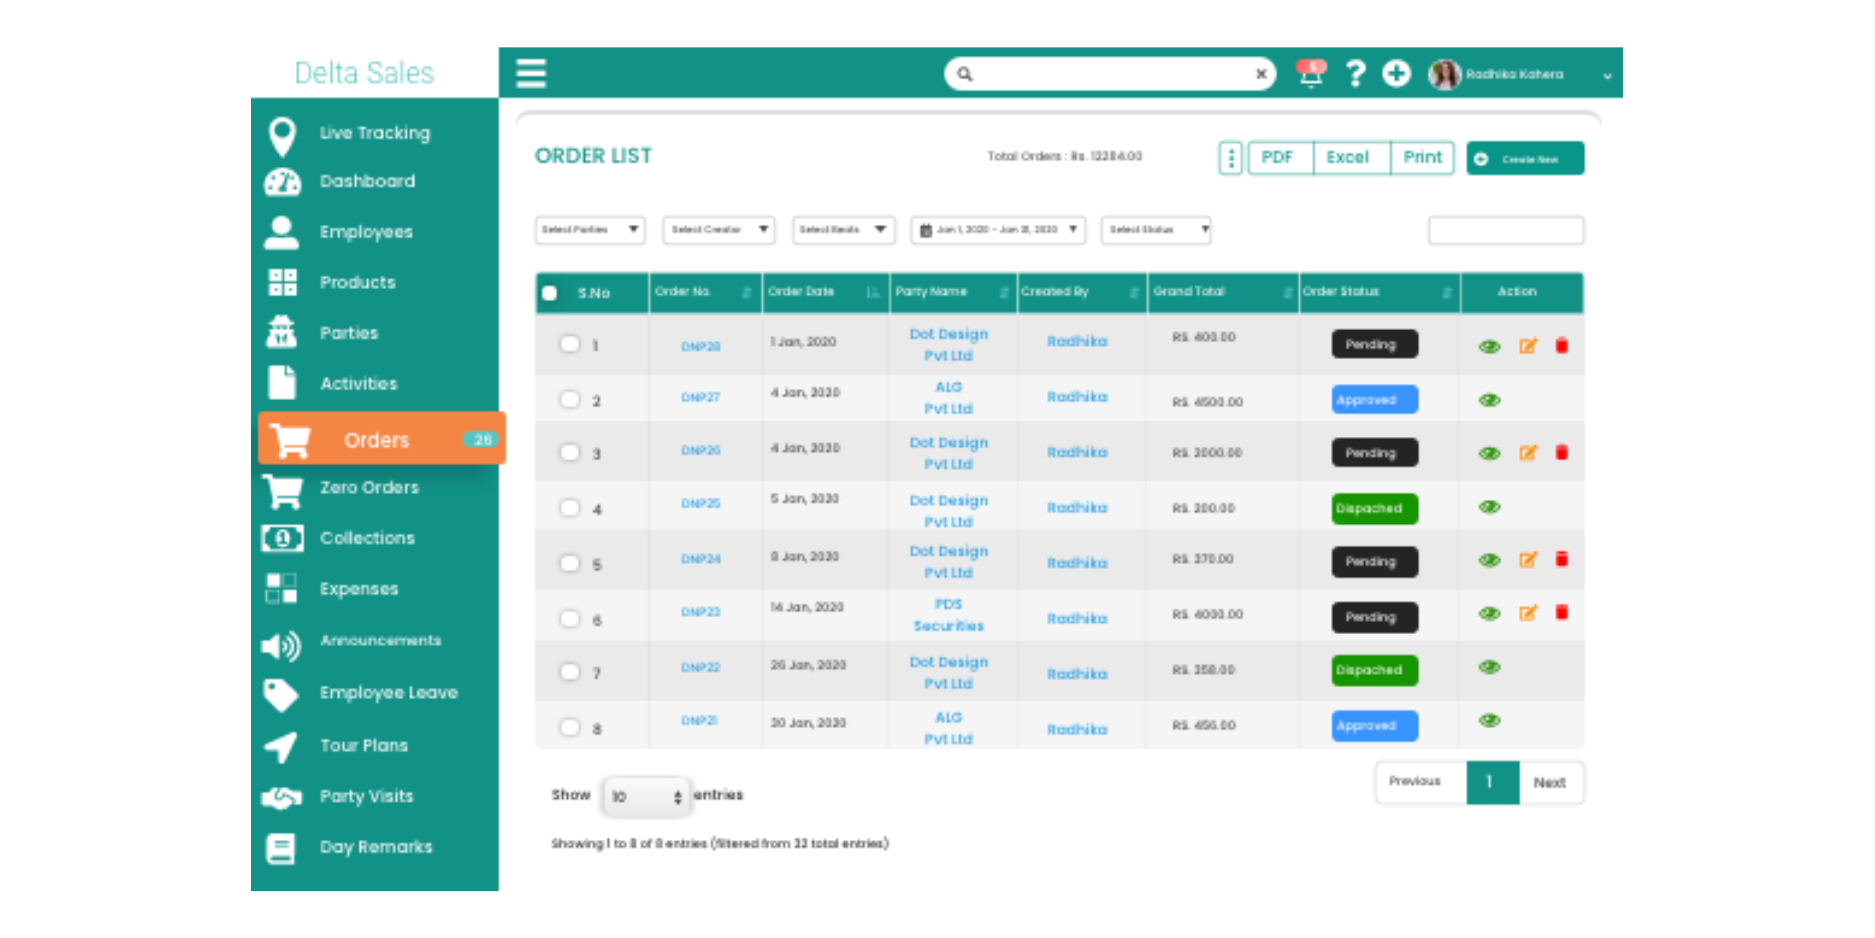View order DNP28 using eye icon

click(x=1489, y=346)
